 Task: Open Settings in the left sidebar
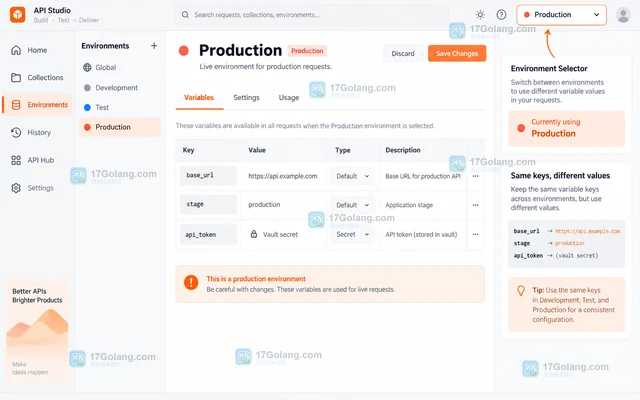[x=33, y=188]
